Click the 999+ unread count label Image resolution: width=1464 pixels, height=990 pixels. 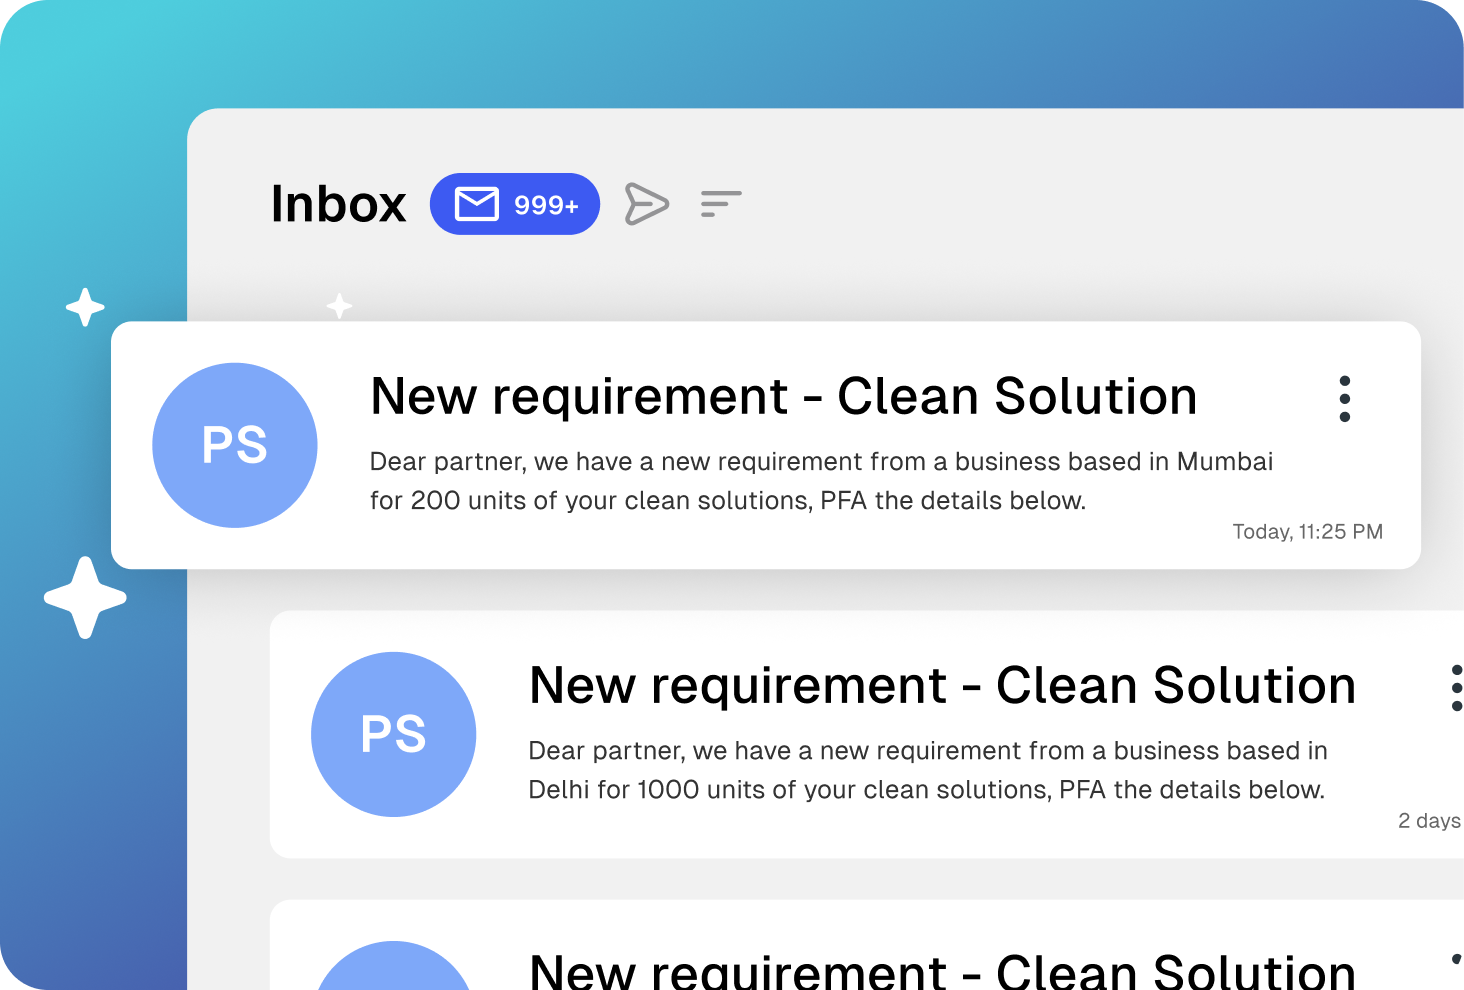[x=546, y=205]
